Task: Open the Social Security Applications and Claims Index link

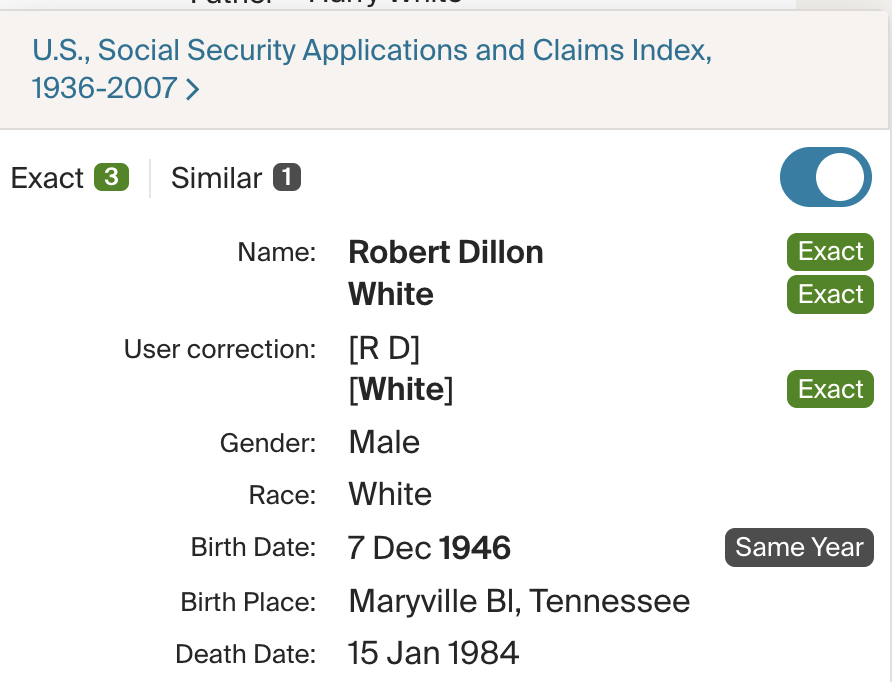Action: click(x=371, y=51)
